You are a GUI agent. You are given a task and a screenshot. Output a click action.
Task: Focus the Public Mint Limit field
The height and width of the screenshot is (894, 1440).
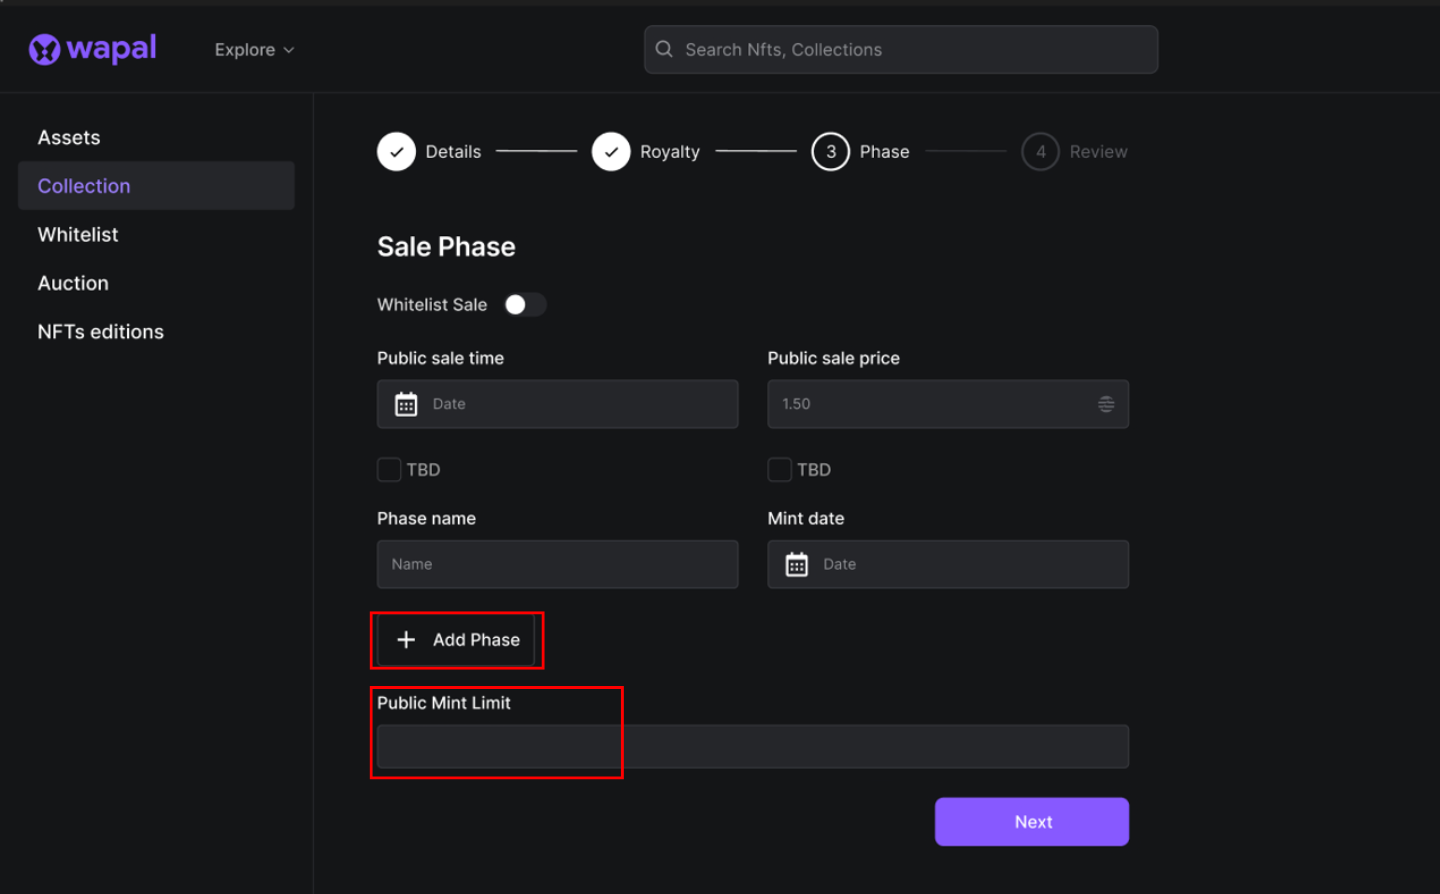(x=752, y=747)
